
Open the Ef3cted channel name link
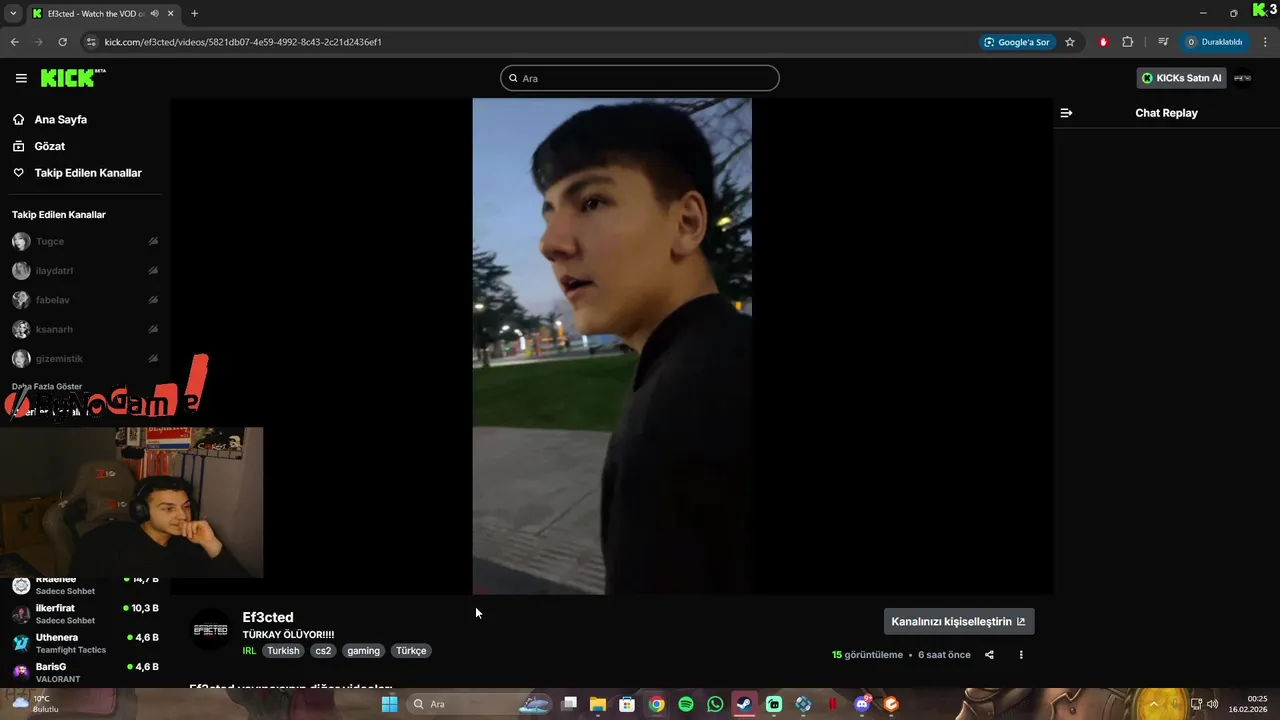[268, 617]
